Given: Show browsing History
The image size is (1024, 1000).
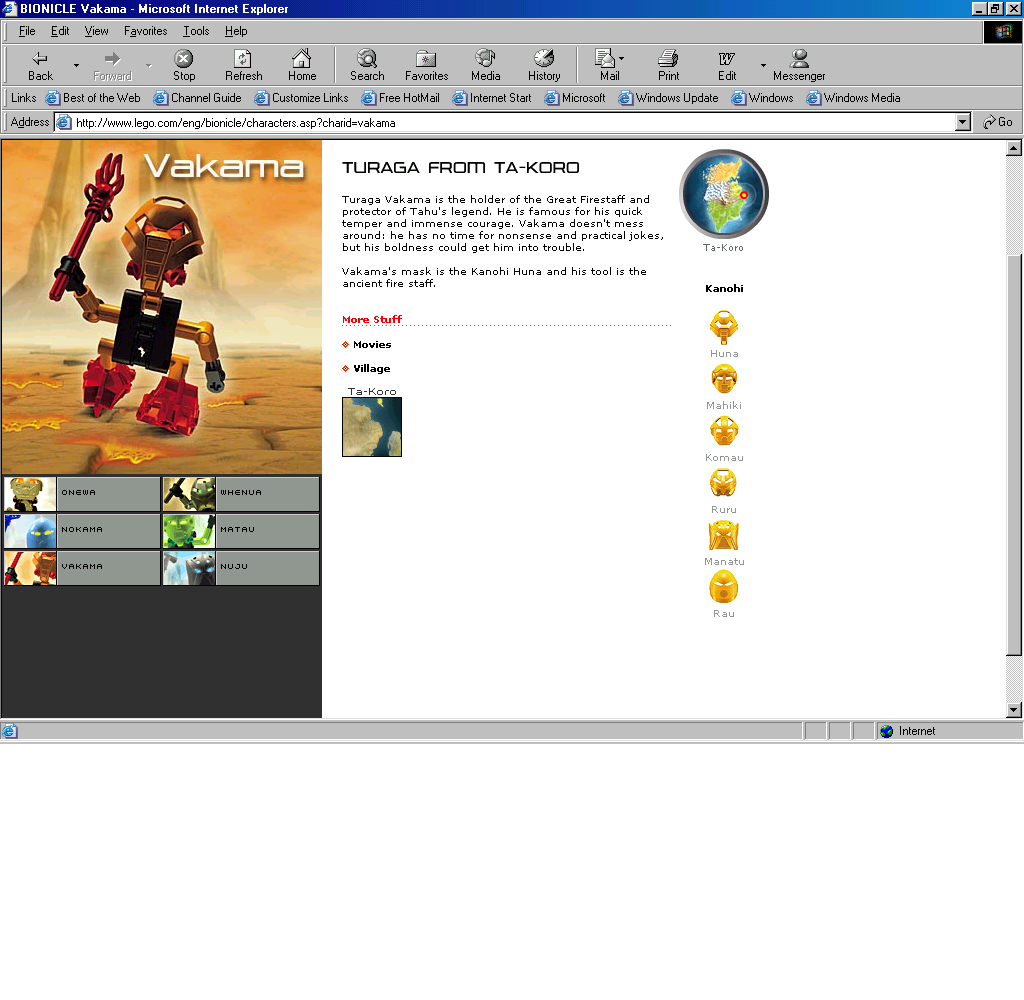Looking at the screenshot, I should 544,66.
